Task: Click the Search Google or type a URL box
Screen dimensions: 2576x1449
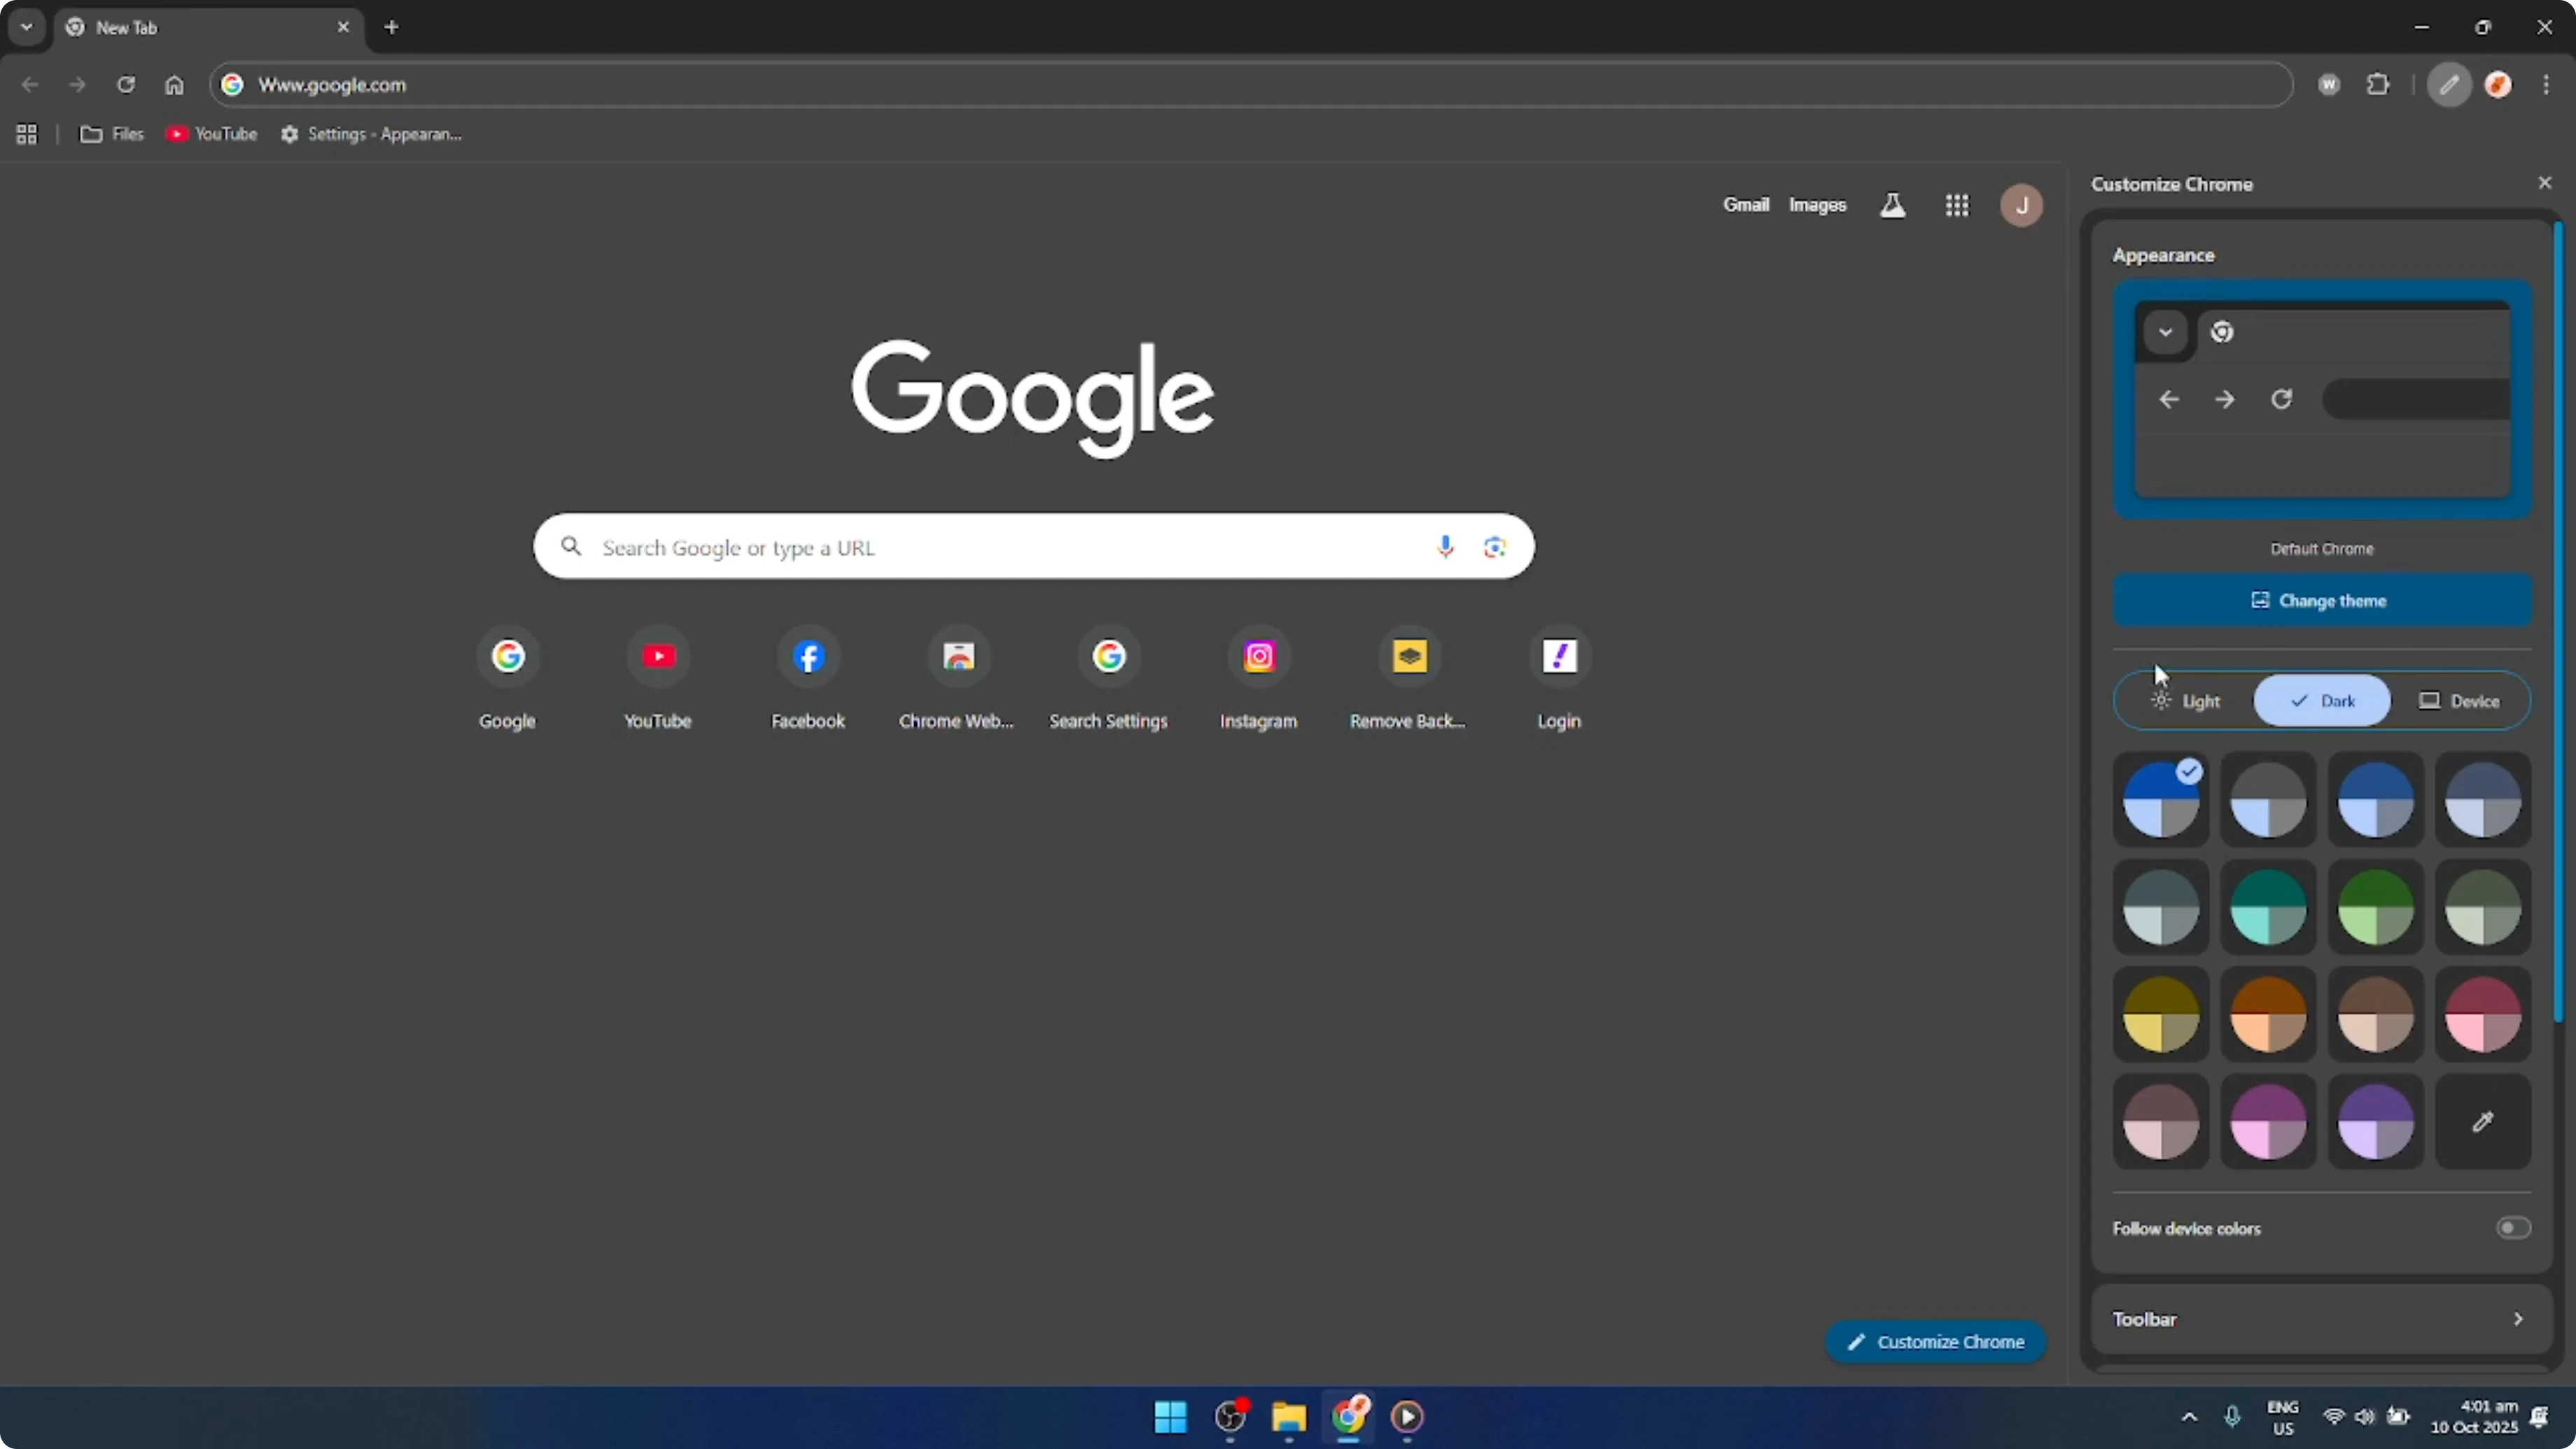Action: tap(1034, 547)
